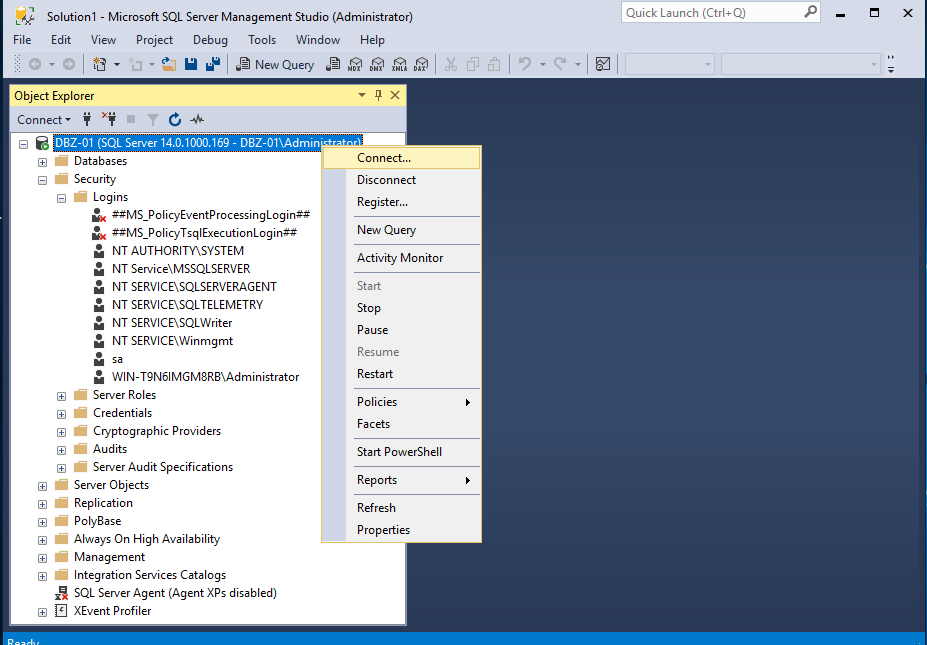
Task: Close the Object Explorer panel
Action: [396, 95]
